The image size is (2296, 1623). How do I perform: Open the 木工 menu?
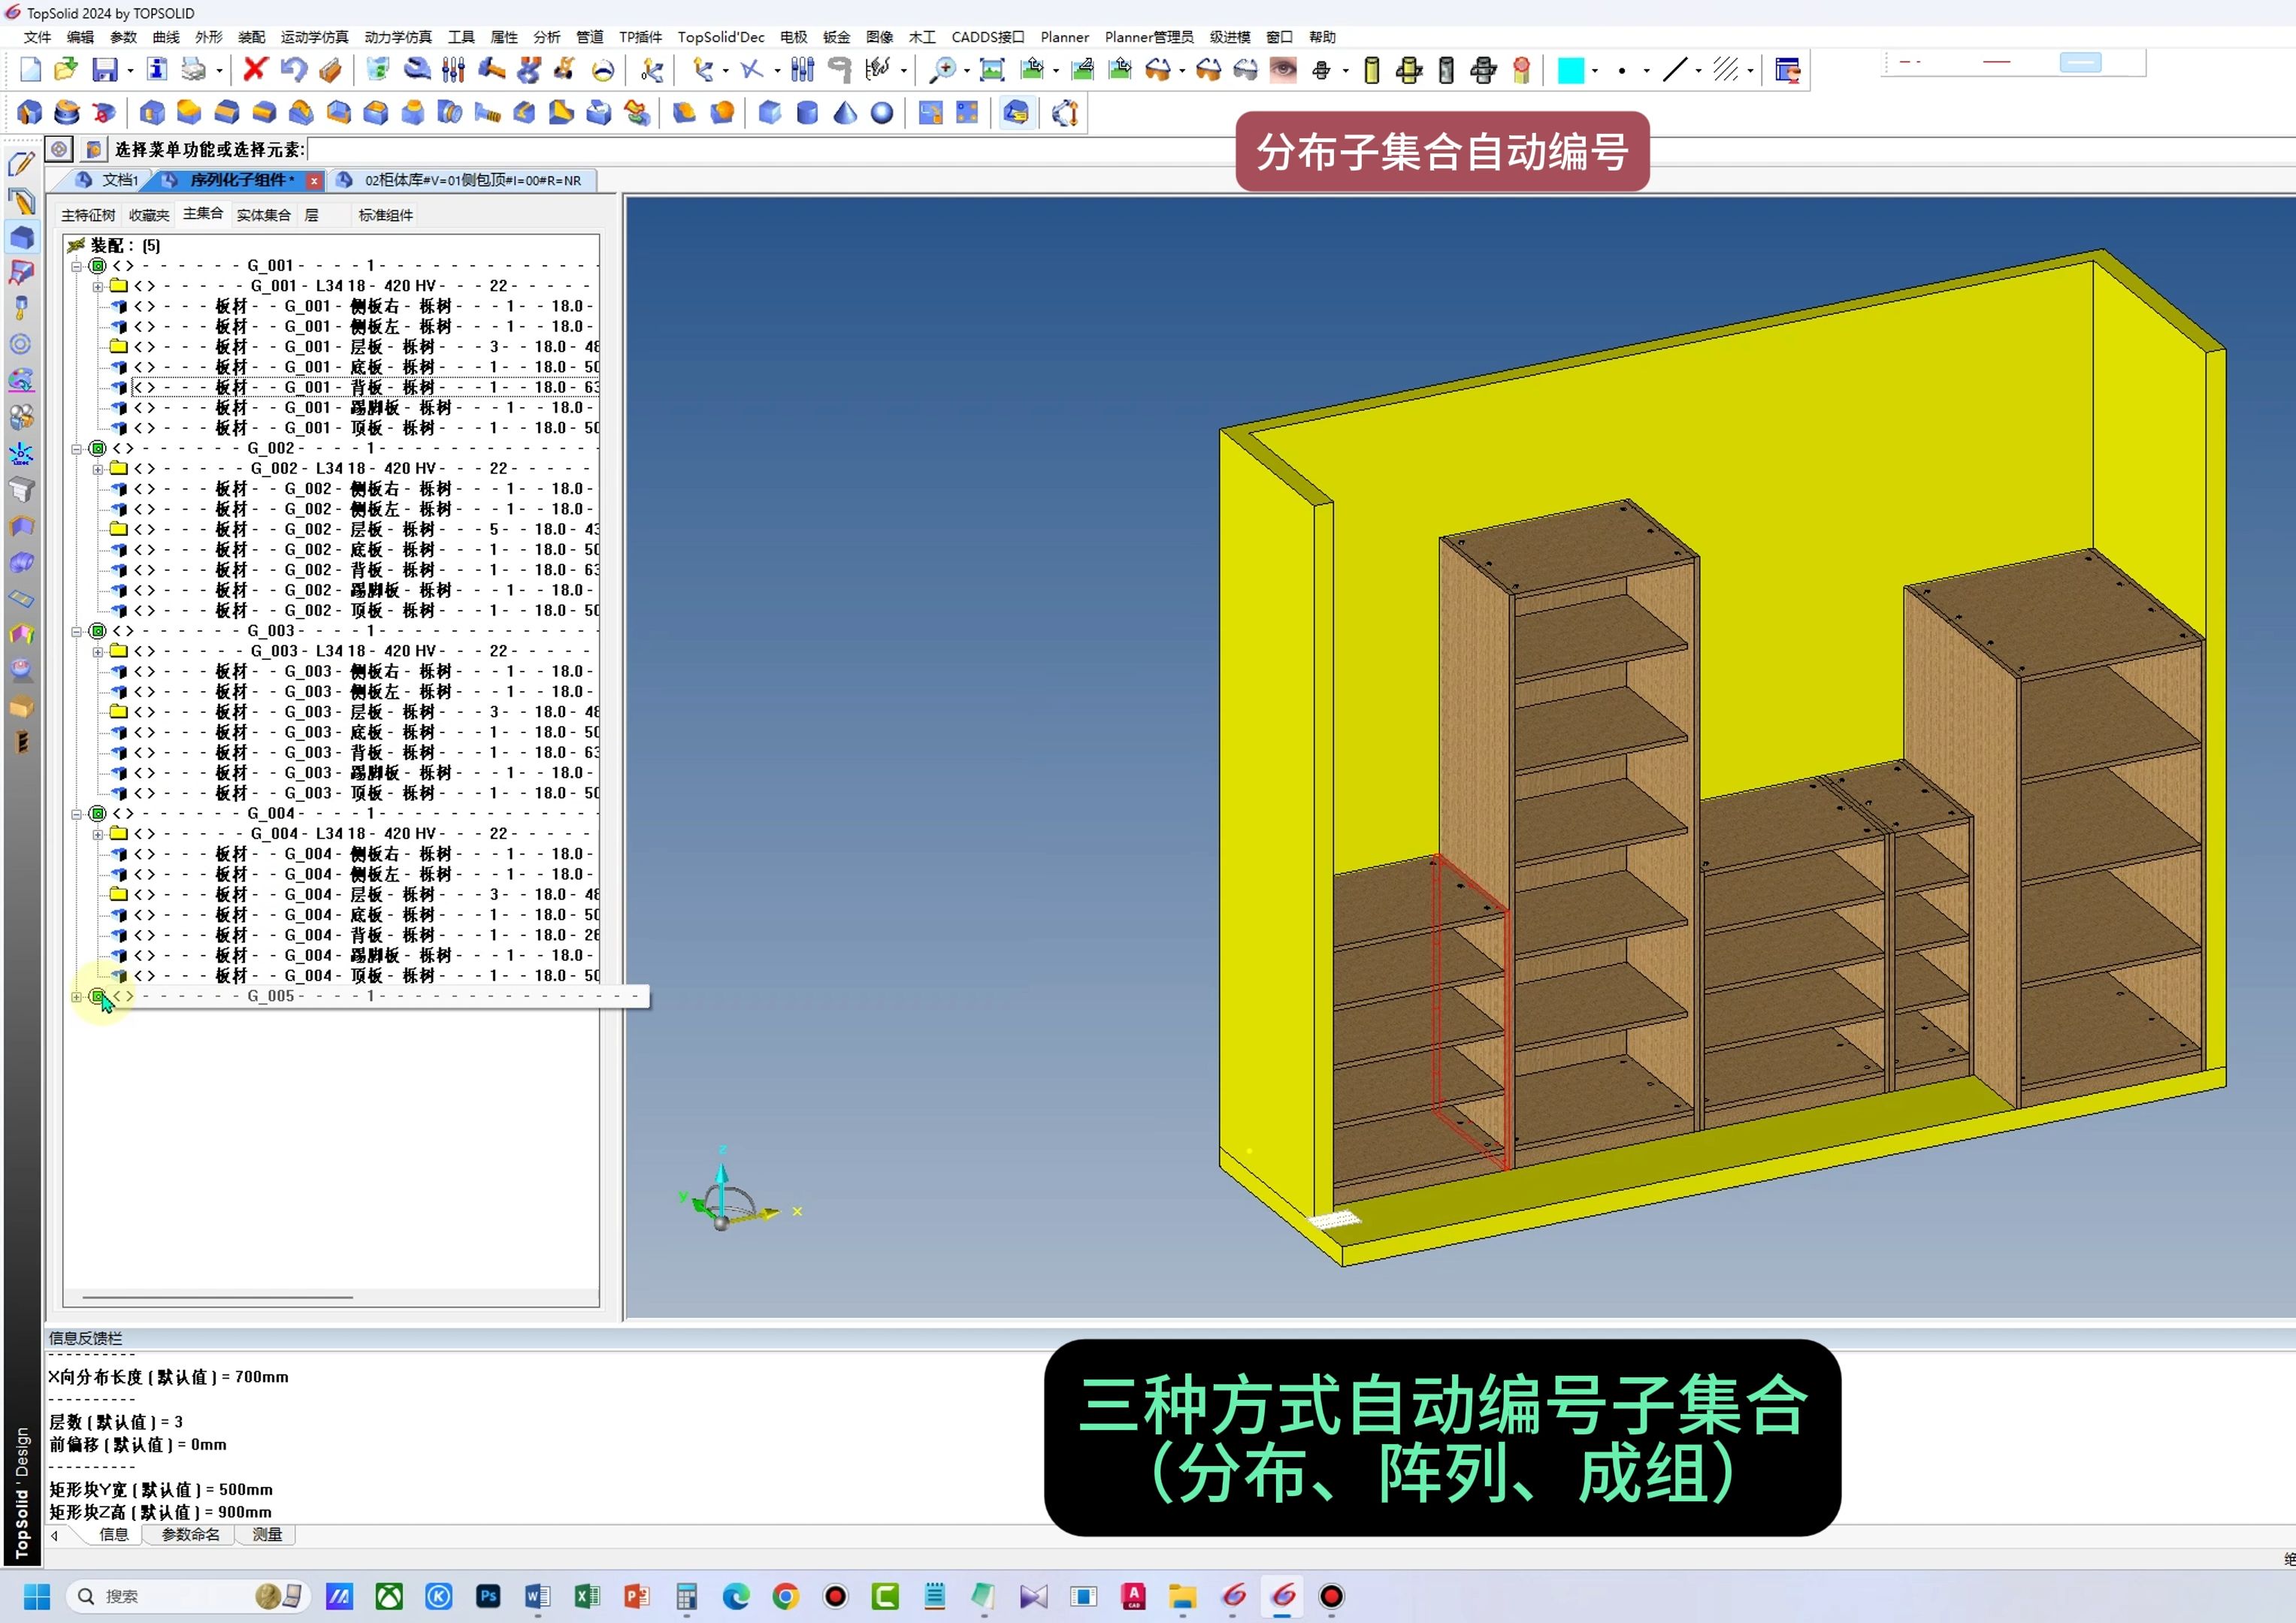[x=921, y=37]
